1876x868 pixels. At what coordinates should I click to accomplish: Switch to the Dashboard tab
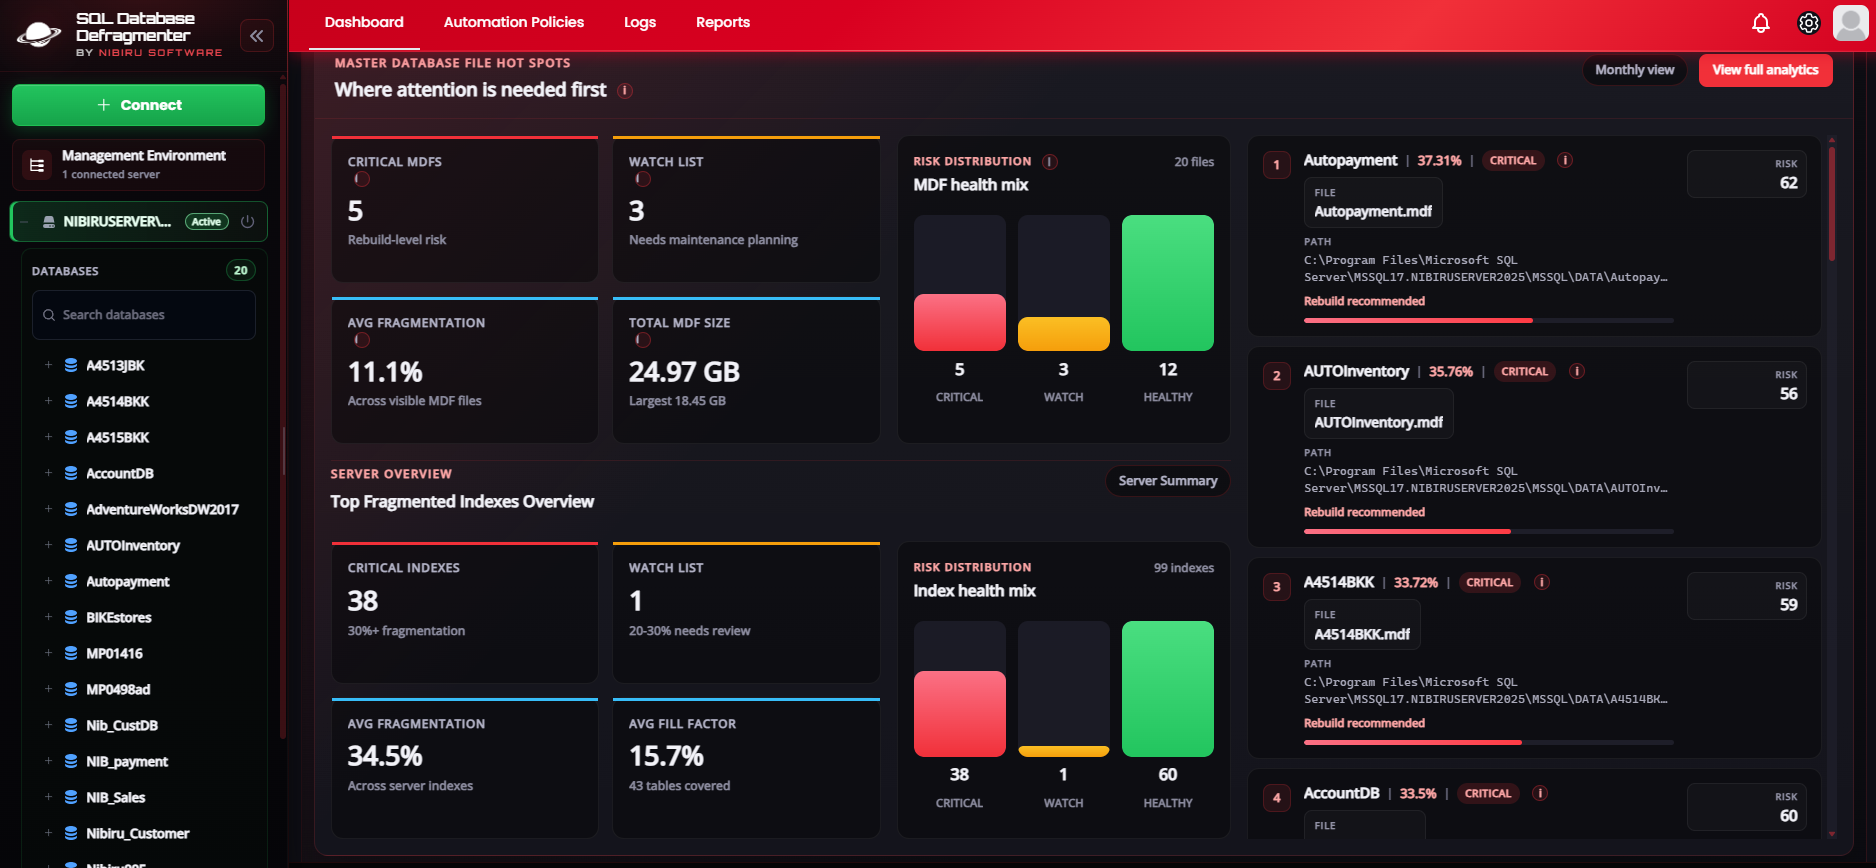[x=364, y=22]
